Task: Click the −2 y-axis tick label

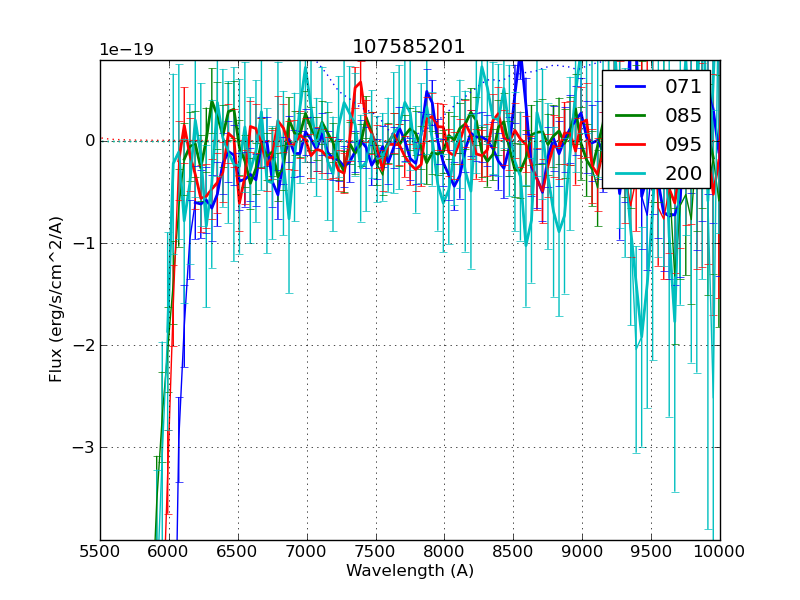Action: tap(83, 346)
